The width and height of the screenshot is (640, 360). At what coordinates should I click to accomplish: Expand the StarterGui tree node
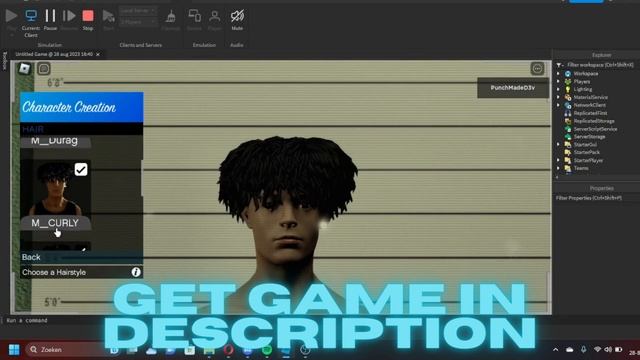558,144
